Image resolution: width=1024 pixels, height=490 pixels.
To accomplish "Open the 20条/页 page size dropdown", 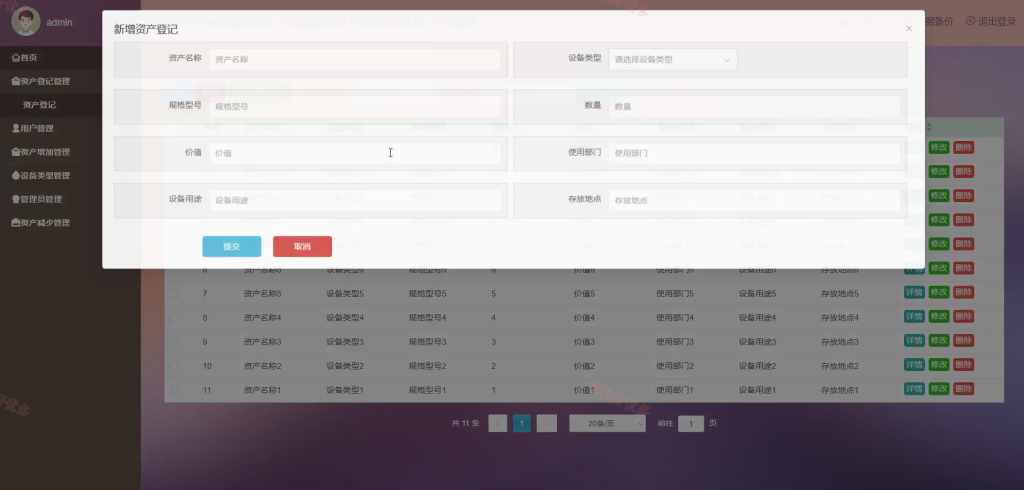I will 607,423.
